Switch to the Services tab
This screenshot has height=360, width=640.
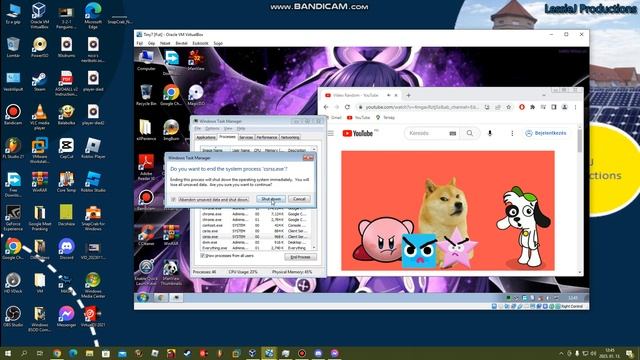click(246, 138)
